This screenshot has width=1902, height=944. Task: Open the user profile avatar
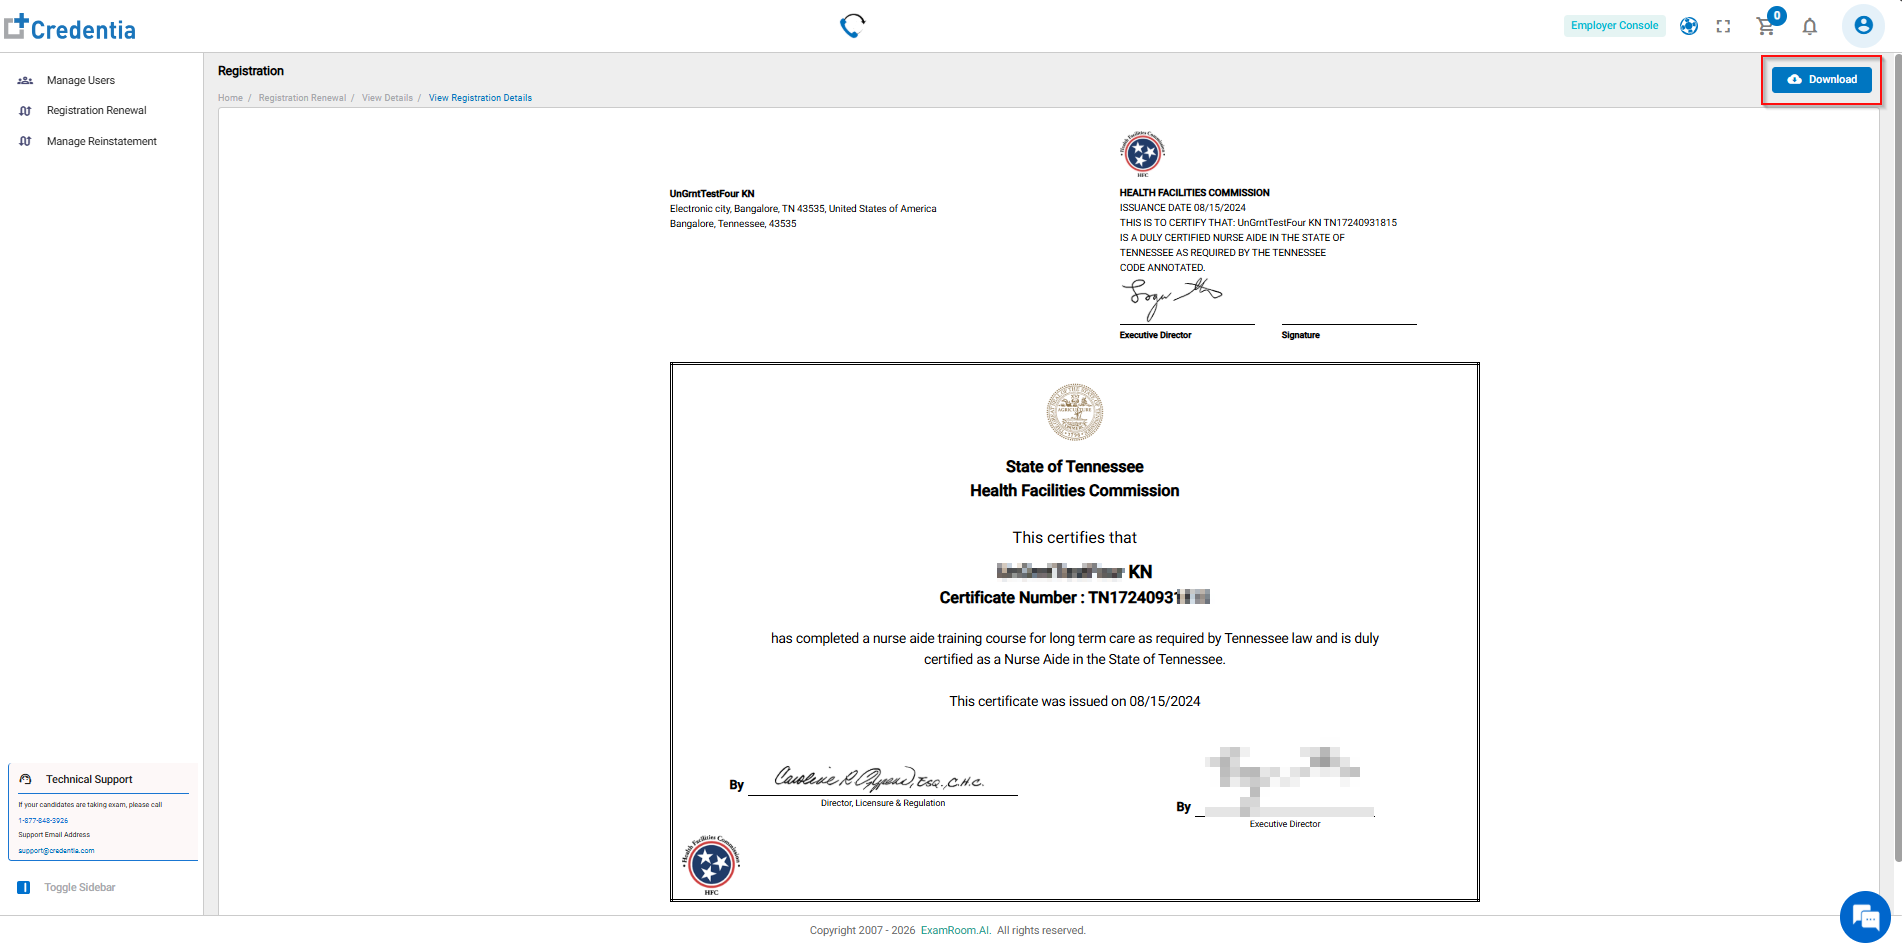pyautogui.click(x=1863, y=26)
